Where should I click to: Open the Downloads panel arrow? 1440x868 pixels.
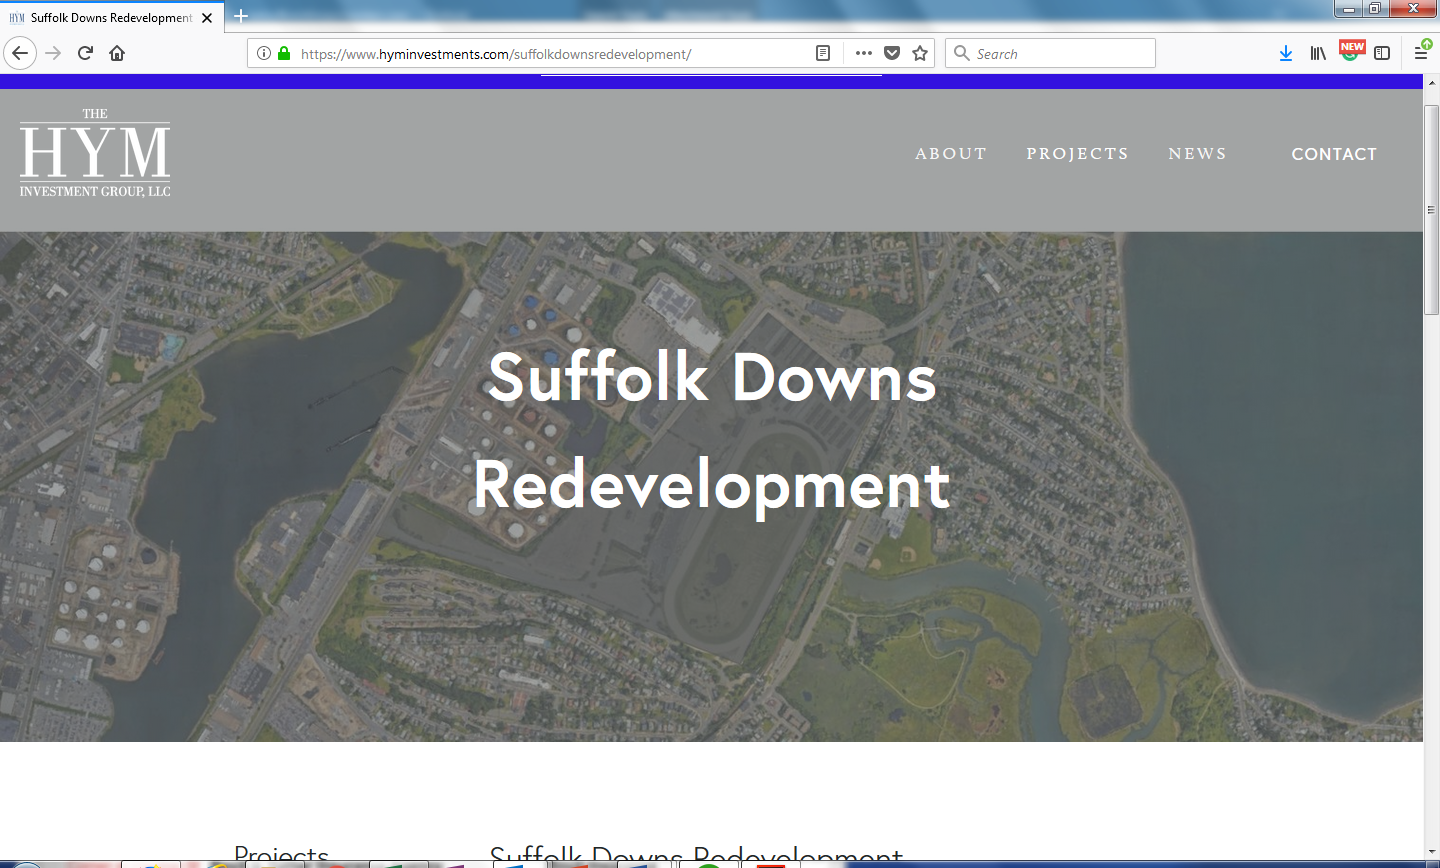coord(1286,53)
